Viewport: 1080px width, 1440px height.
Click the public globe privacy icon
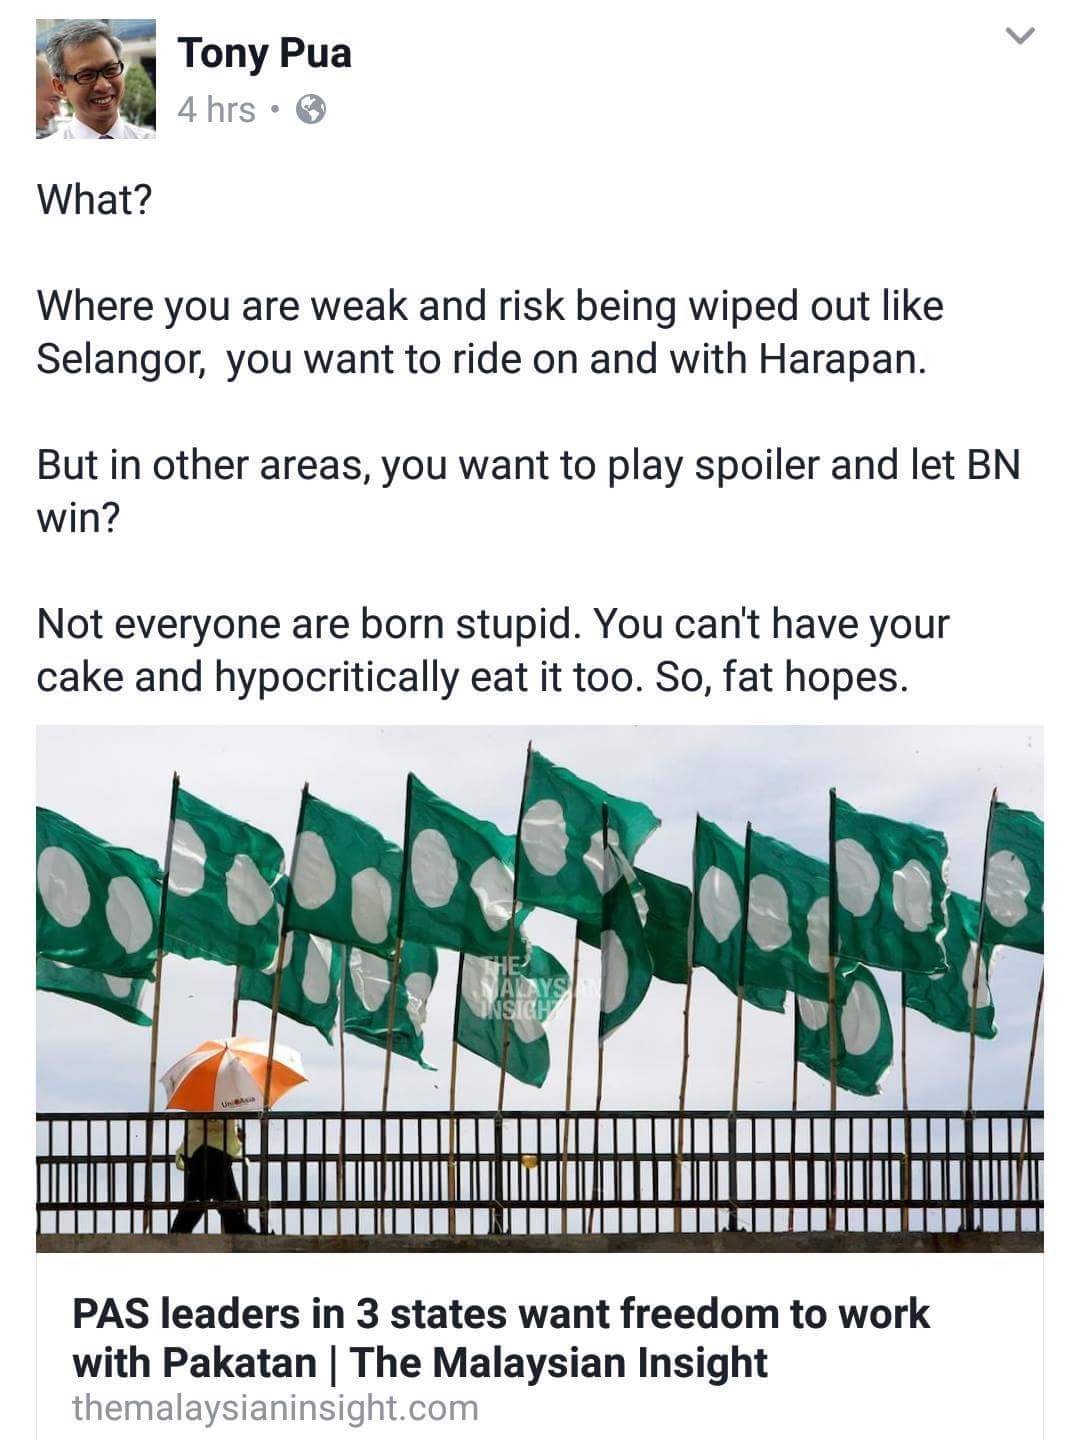tap(312, 108)
